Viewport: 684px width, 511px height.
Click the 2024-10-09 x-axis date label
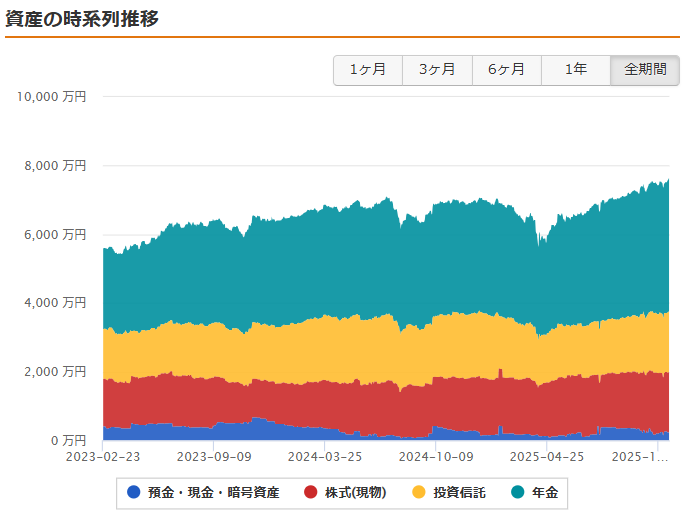[434, 455]
